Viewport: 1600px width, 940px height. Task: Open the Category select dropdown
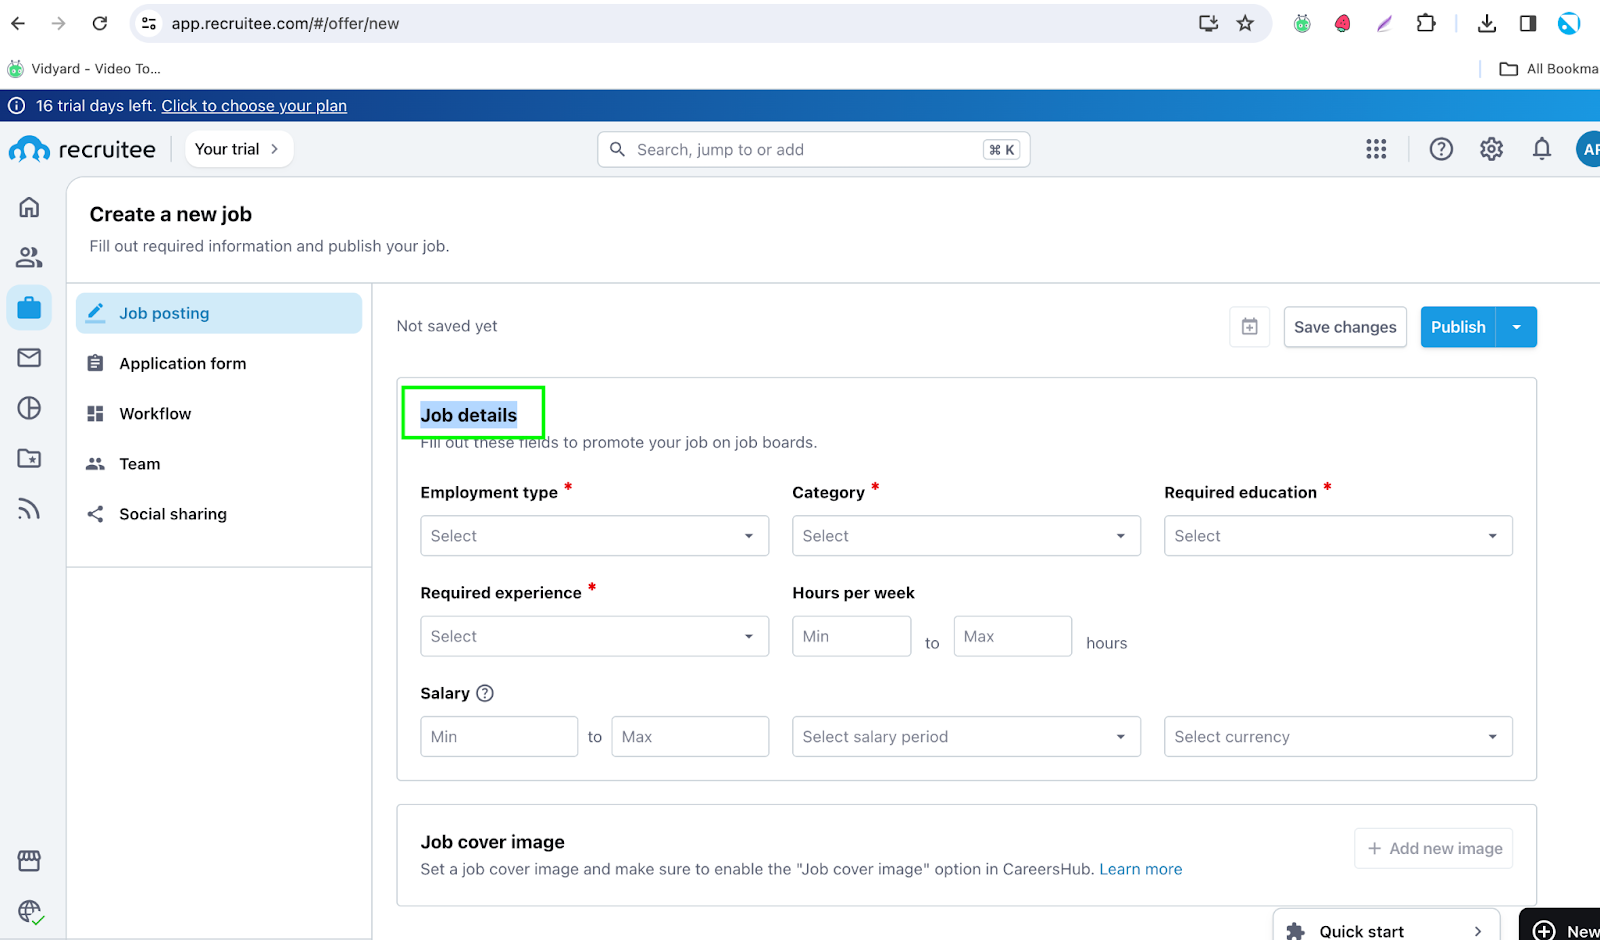[965, 536]
